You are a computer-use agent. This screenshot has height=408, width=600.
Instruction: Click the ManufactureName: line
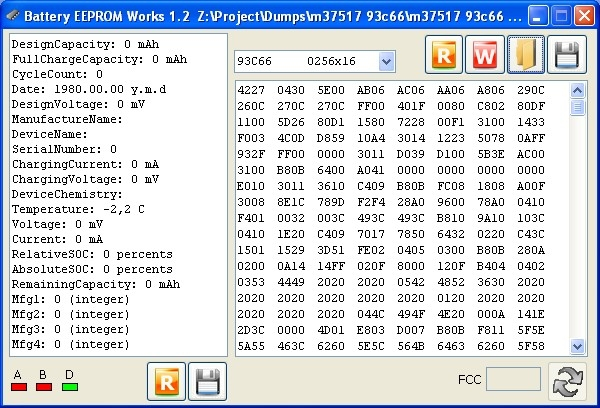coord(67,119)
